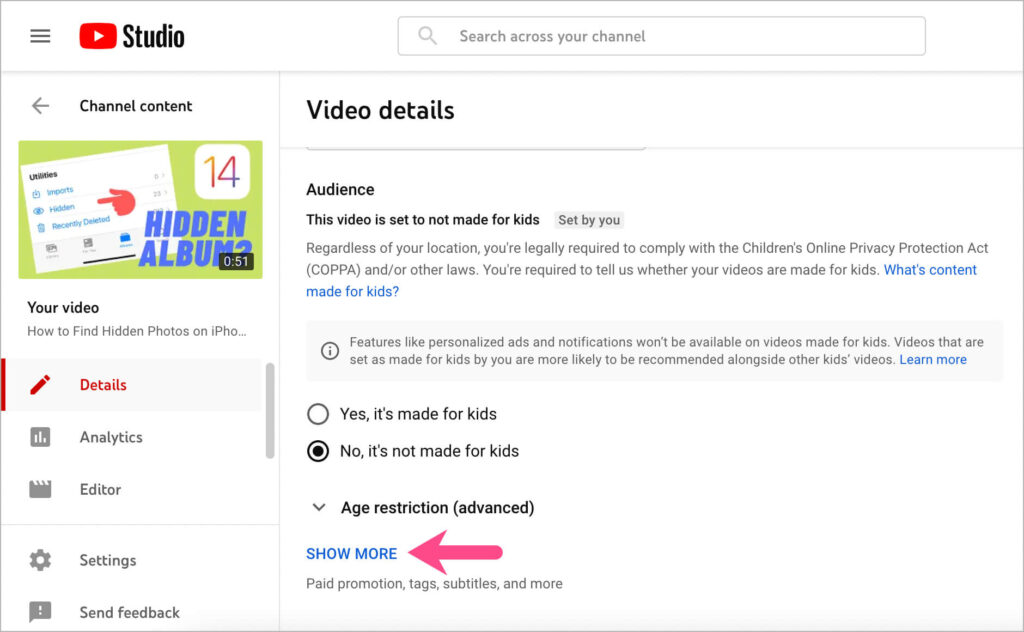This screenshot has height=632, width=1024.
Task: Open the What's content made for kids link
Action: click(930, 269)
